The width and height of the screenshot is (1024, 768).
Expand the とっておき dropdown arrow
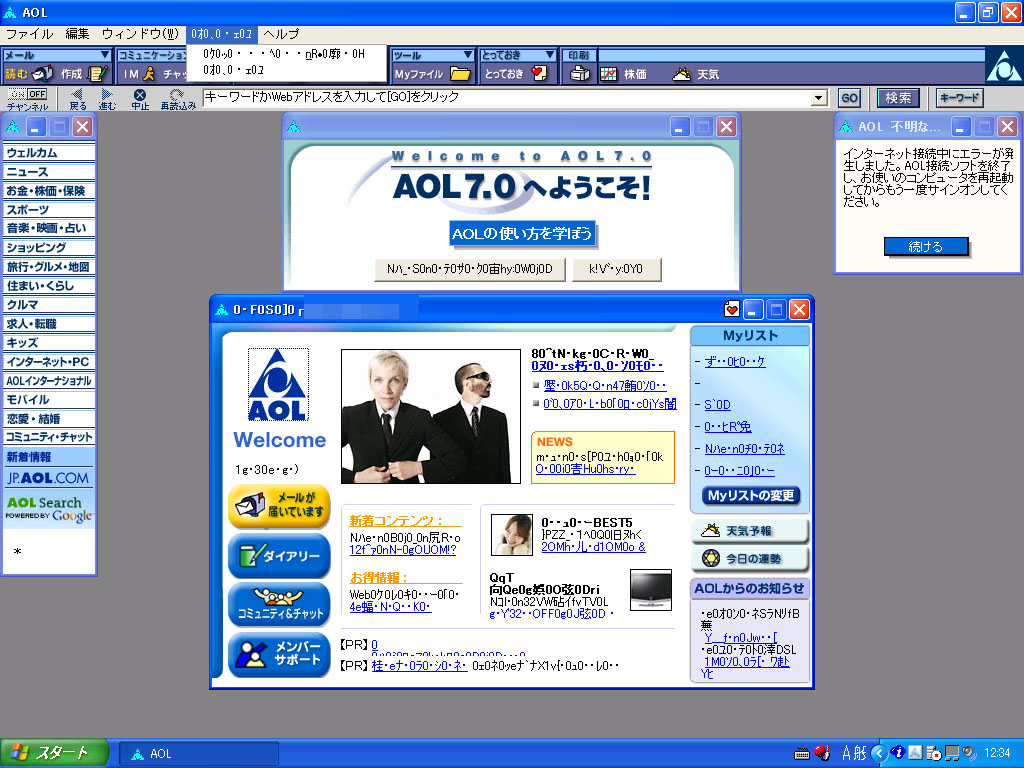[550, 55]
